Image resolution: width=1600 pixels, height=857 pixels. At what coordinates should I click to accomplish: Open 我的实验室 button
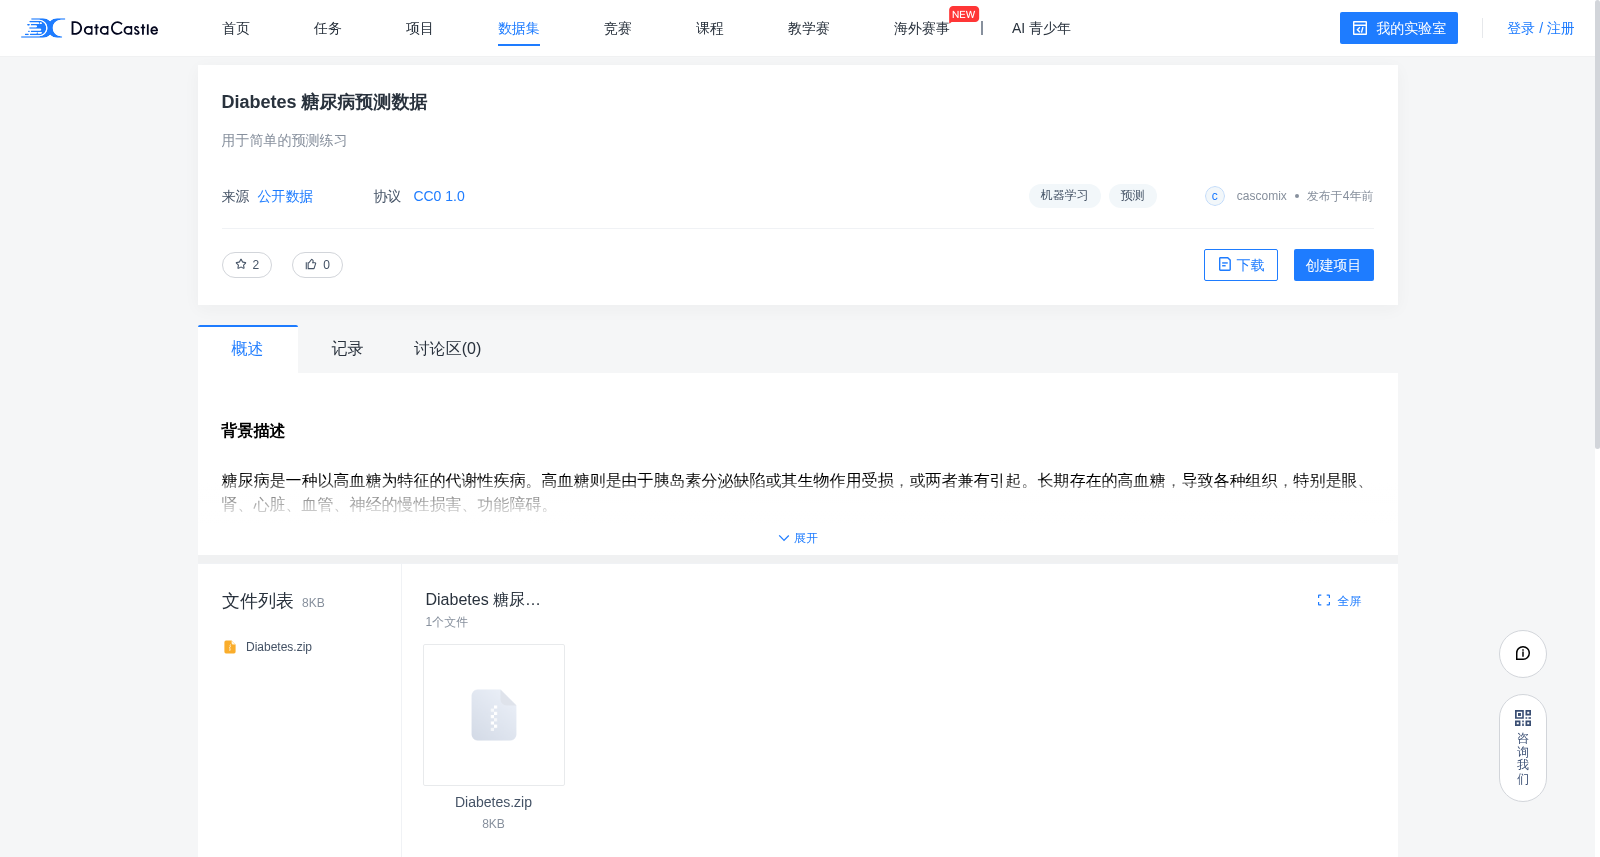click(x=1399, y=28)
